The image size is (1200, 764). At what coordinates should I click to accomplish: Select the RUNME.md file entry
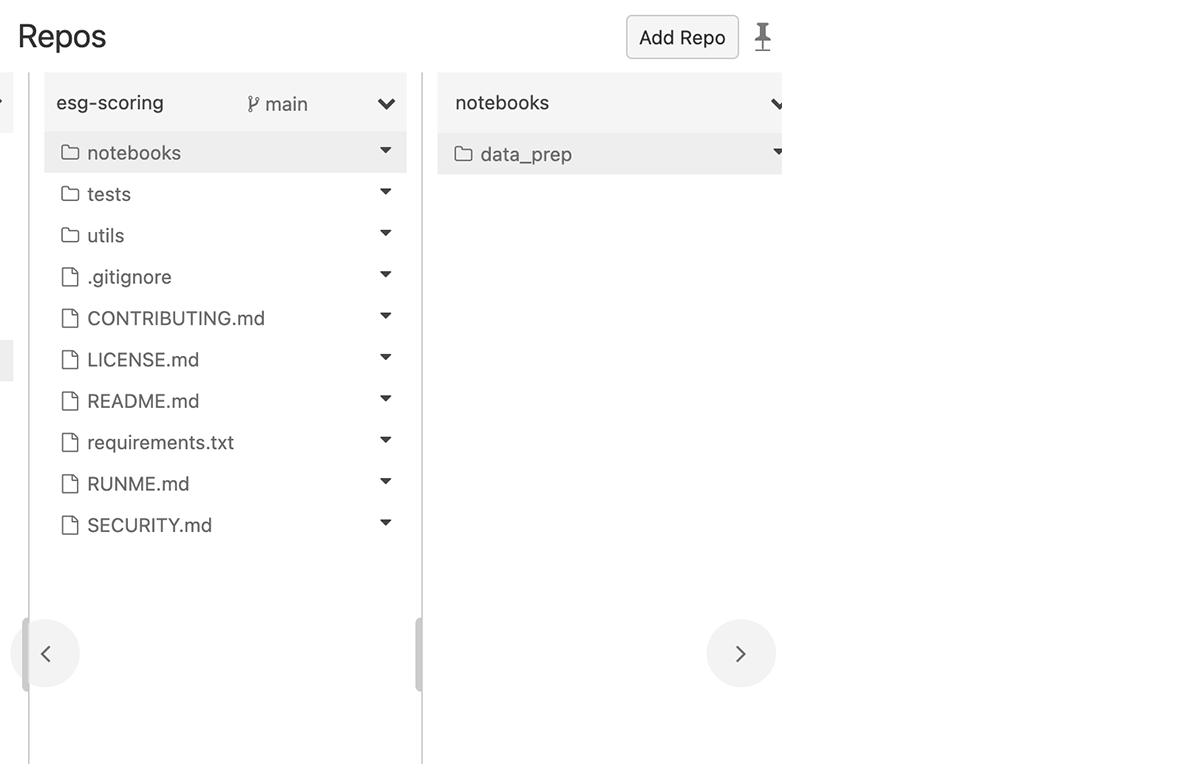pos(138,484)
